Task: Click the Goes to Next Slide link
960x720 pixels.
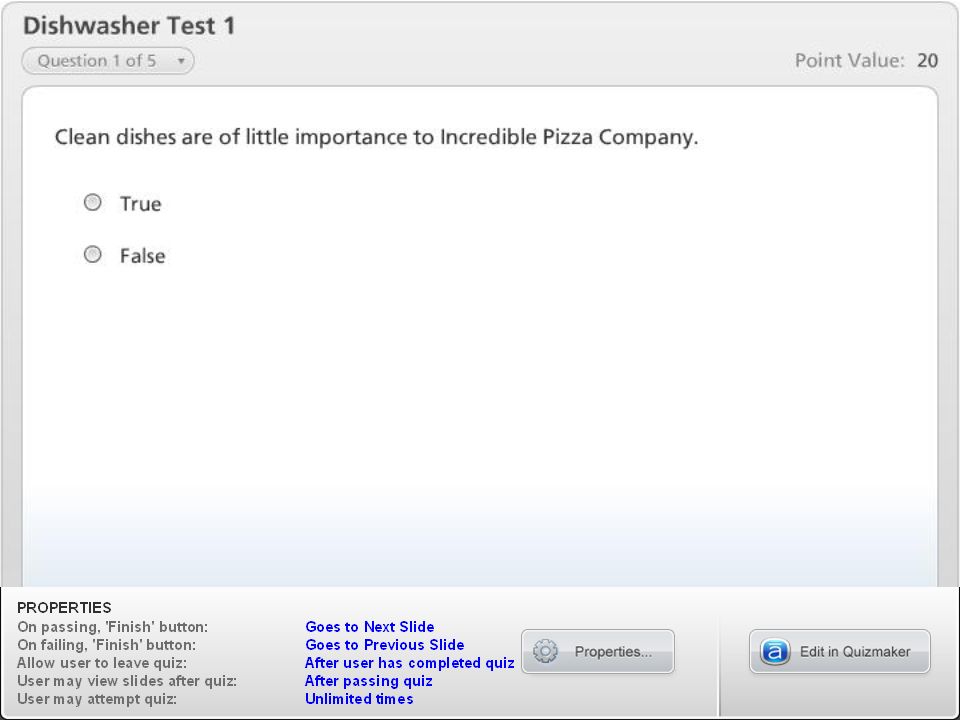Action: coord(370,627)
